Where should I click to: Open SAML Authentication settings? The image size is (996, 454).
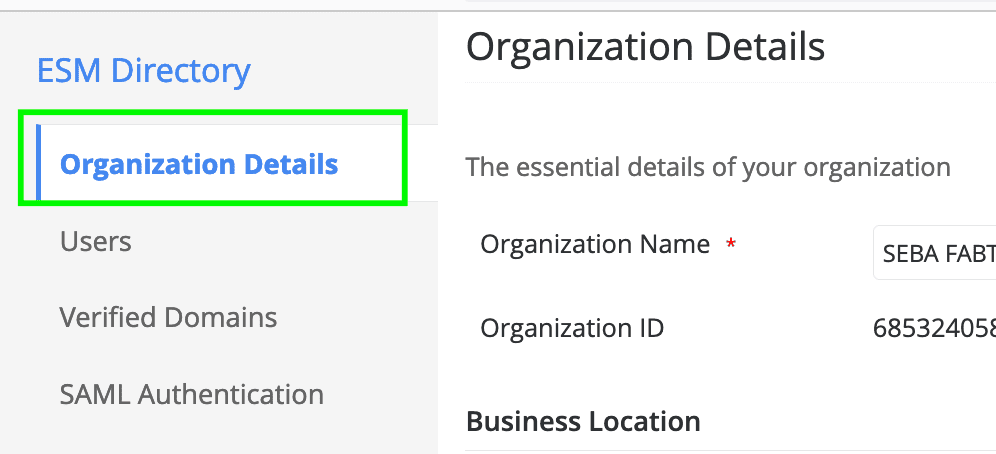[191, 394]
